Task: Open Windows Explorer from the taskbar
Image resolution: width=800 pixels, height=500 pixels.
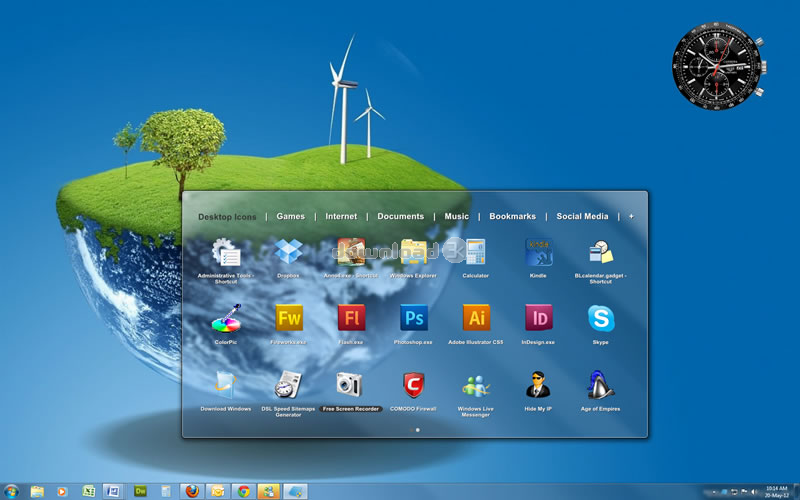Action: pos(37,491)
